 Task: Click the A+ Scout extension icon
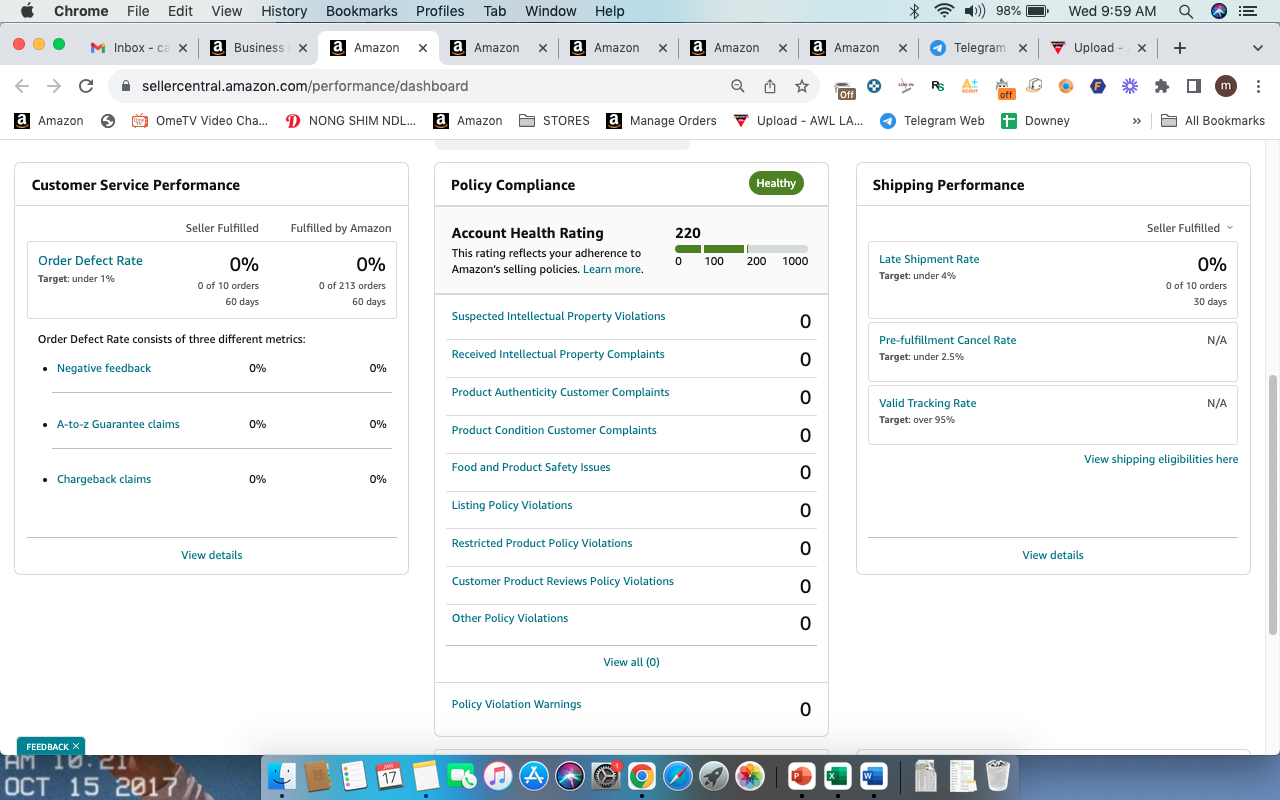[970, 86]
